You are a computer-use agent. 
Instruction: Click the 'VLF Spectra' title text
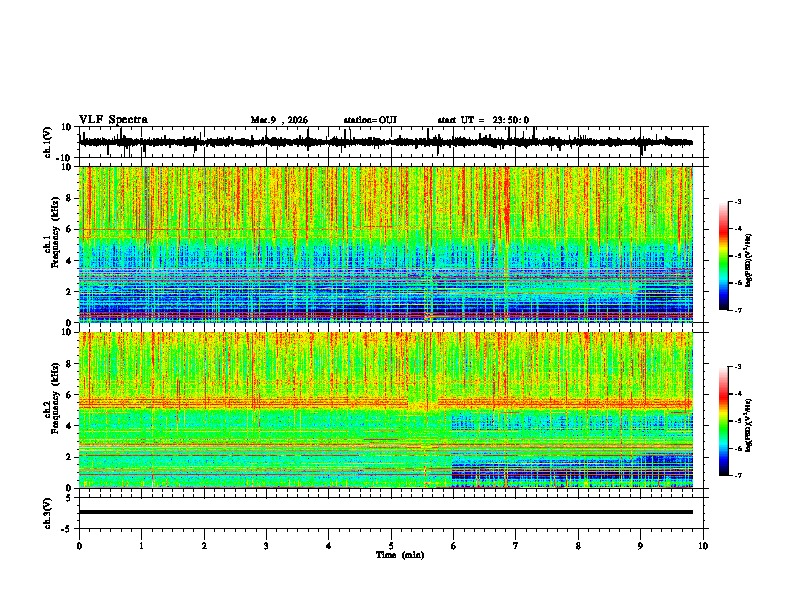coord(113,120)
